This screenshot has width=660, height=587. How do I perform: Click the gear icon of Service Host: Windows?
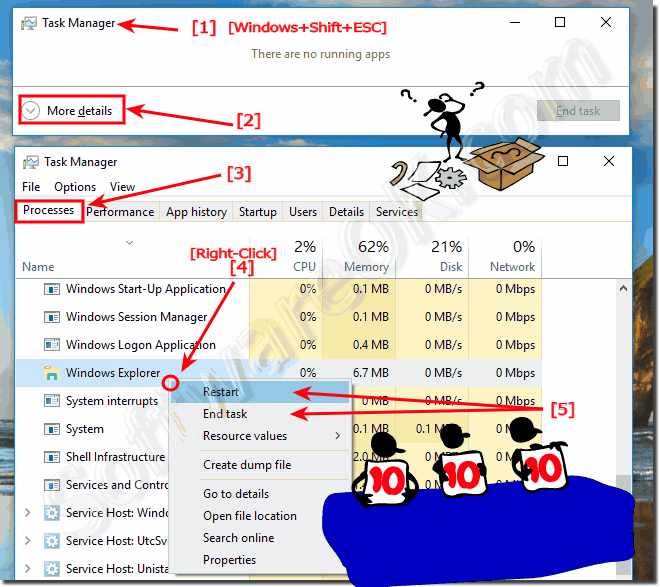coord(52,513)
